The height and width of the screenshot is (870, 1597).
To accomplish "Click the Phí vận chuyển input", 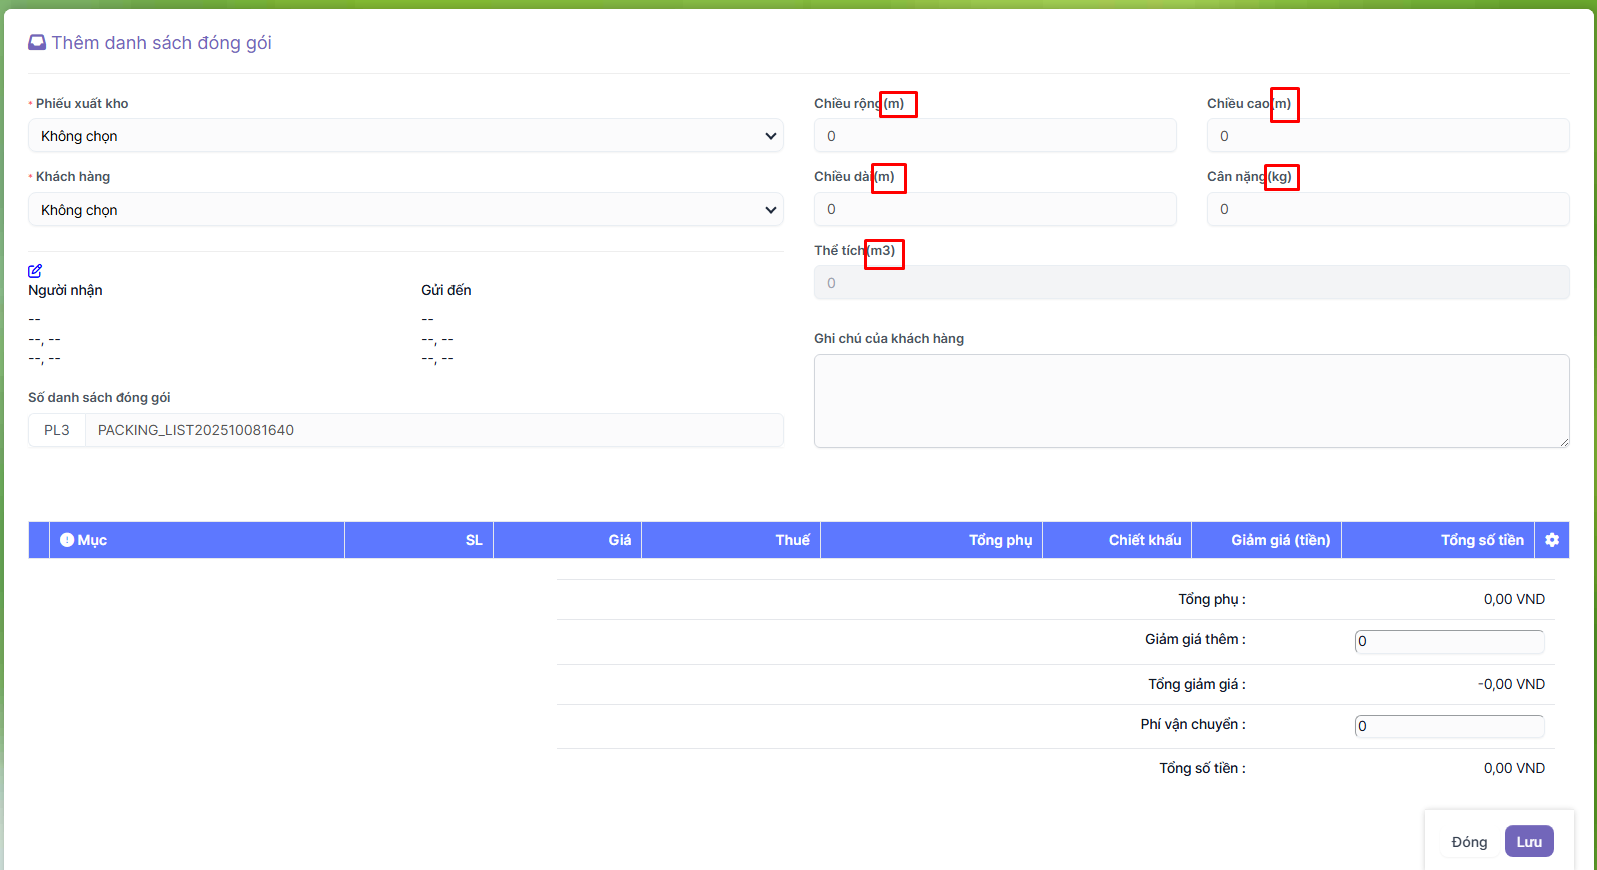I will click(x=1448, y=726).
